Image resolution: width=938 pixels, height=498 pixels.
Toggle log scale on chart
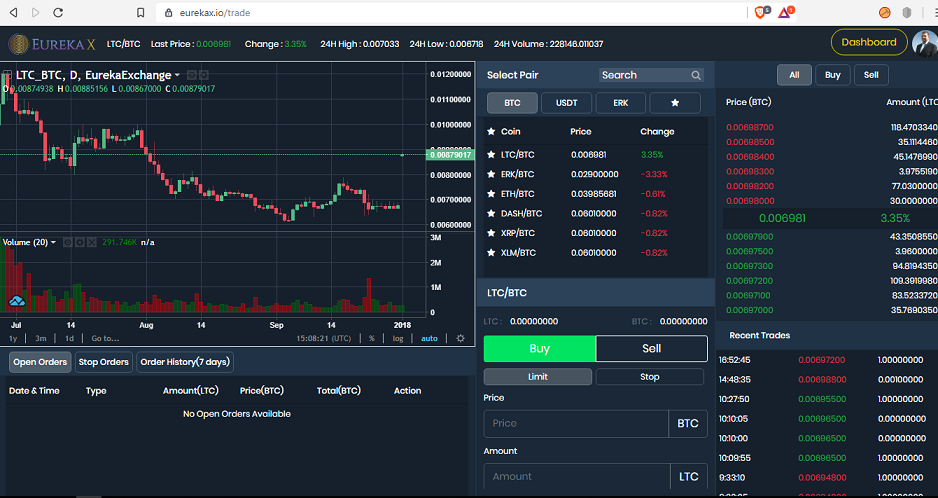[398, 338]
